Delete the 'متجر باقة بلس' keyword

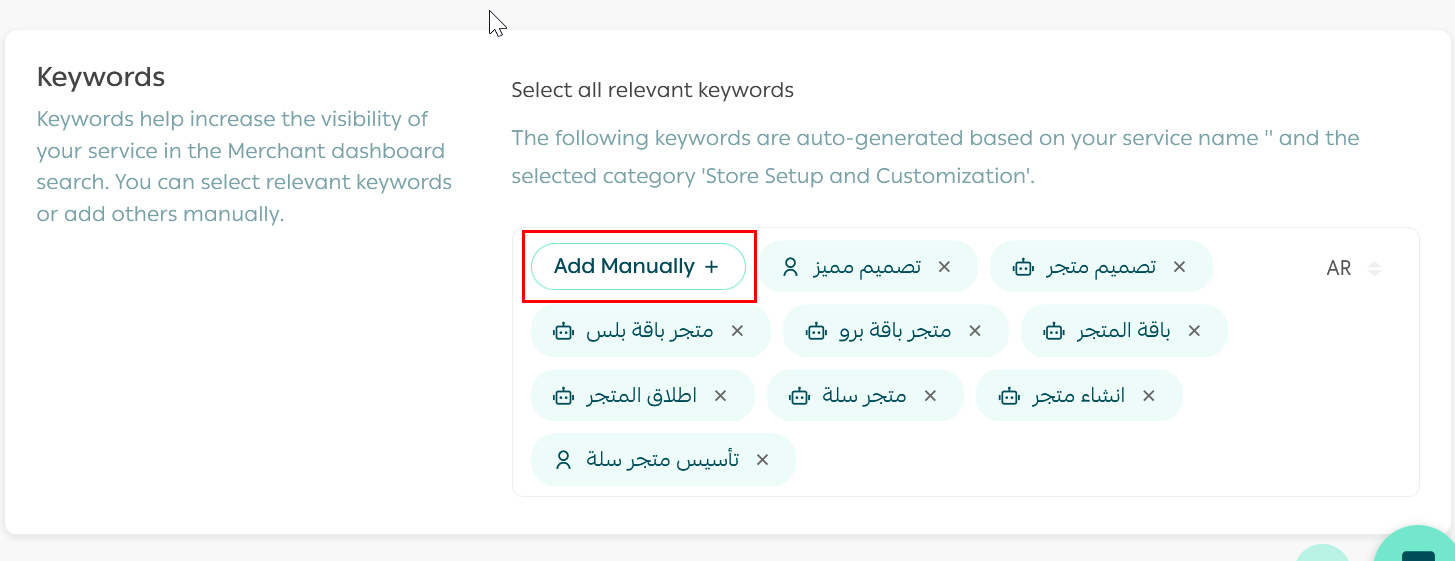(737, 331)
